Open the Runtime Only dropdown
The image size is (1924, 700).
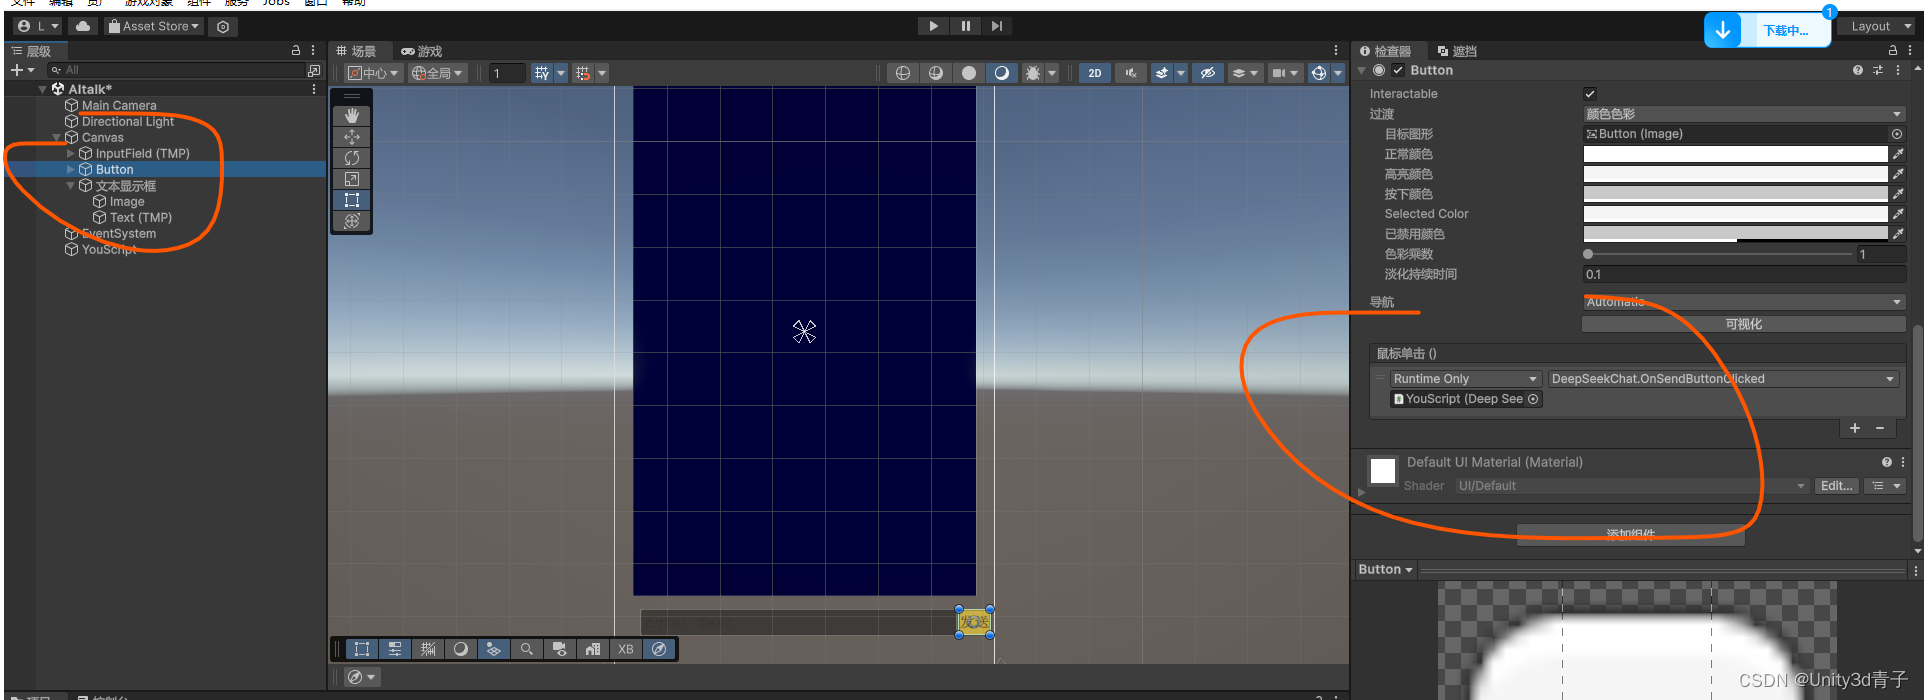coord(1465,379)
